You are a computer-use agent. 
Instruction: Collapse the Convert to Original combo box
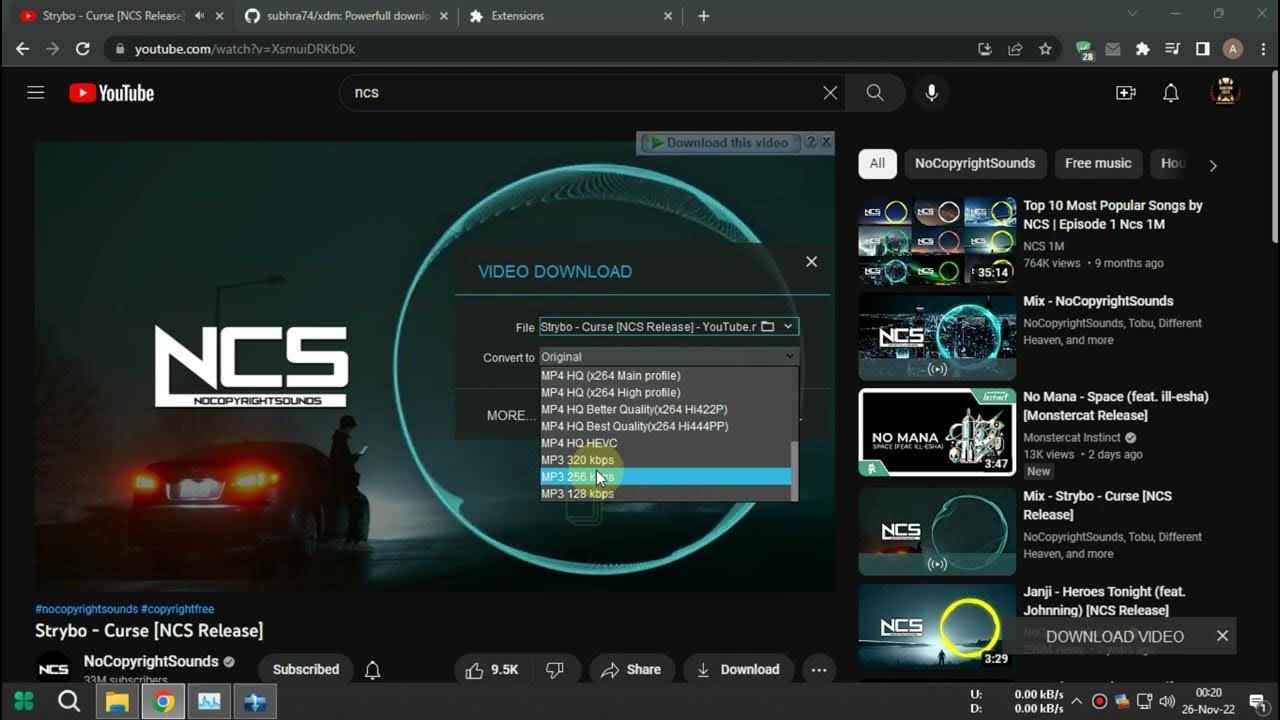click(x=669, y=357)
